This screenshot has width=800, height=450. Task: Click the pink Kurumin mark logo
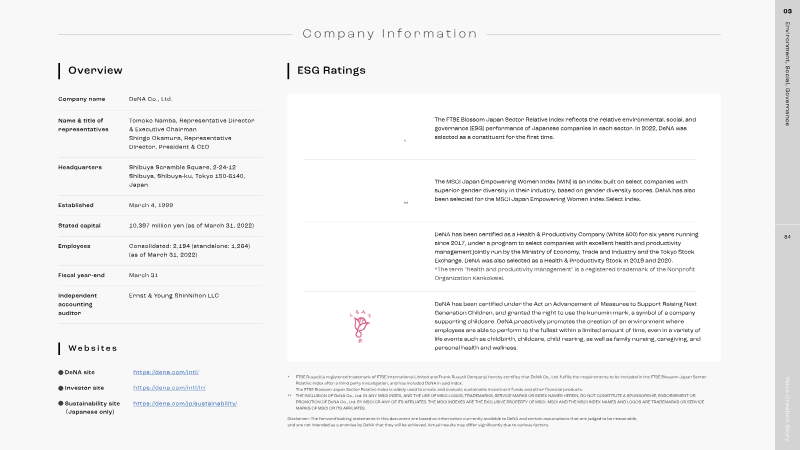[360, 326]
